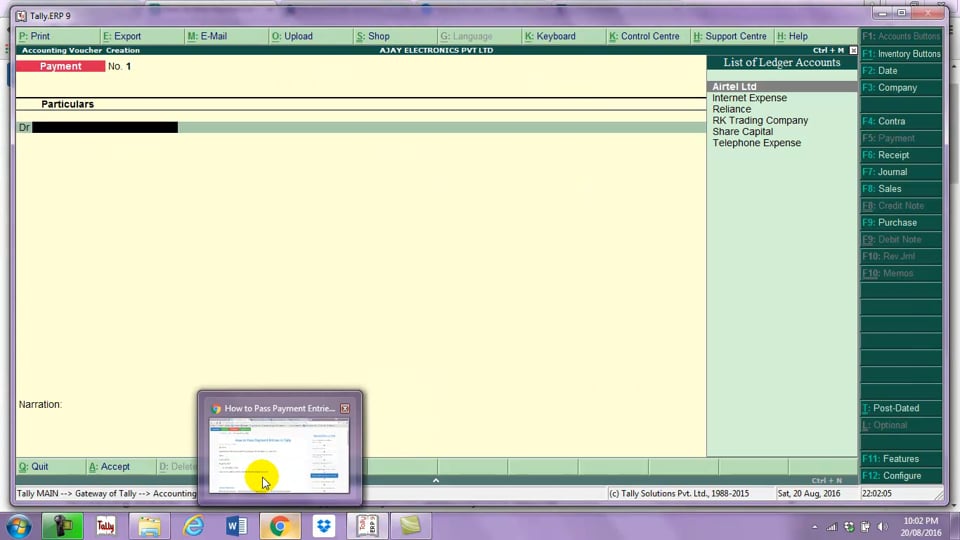Screen dimensions: 960x540
Task: Click the Inventory Buttons F1 button
Action: (901, 54)
